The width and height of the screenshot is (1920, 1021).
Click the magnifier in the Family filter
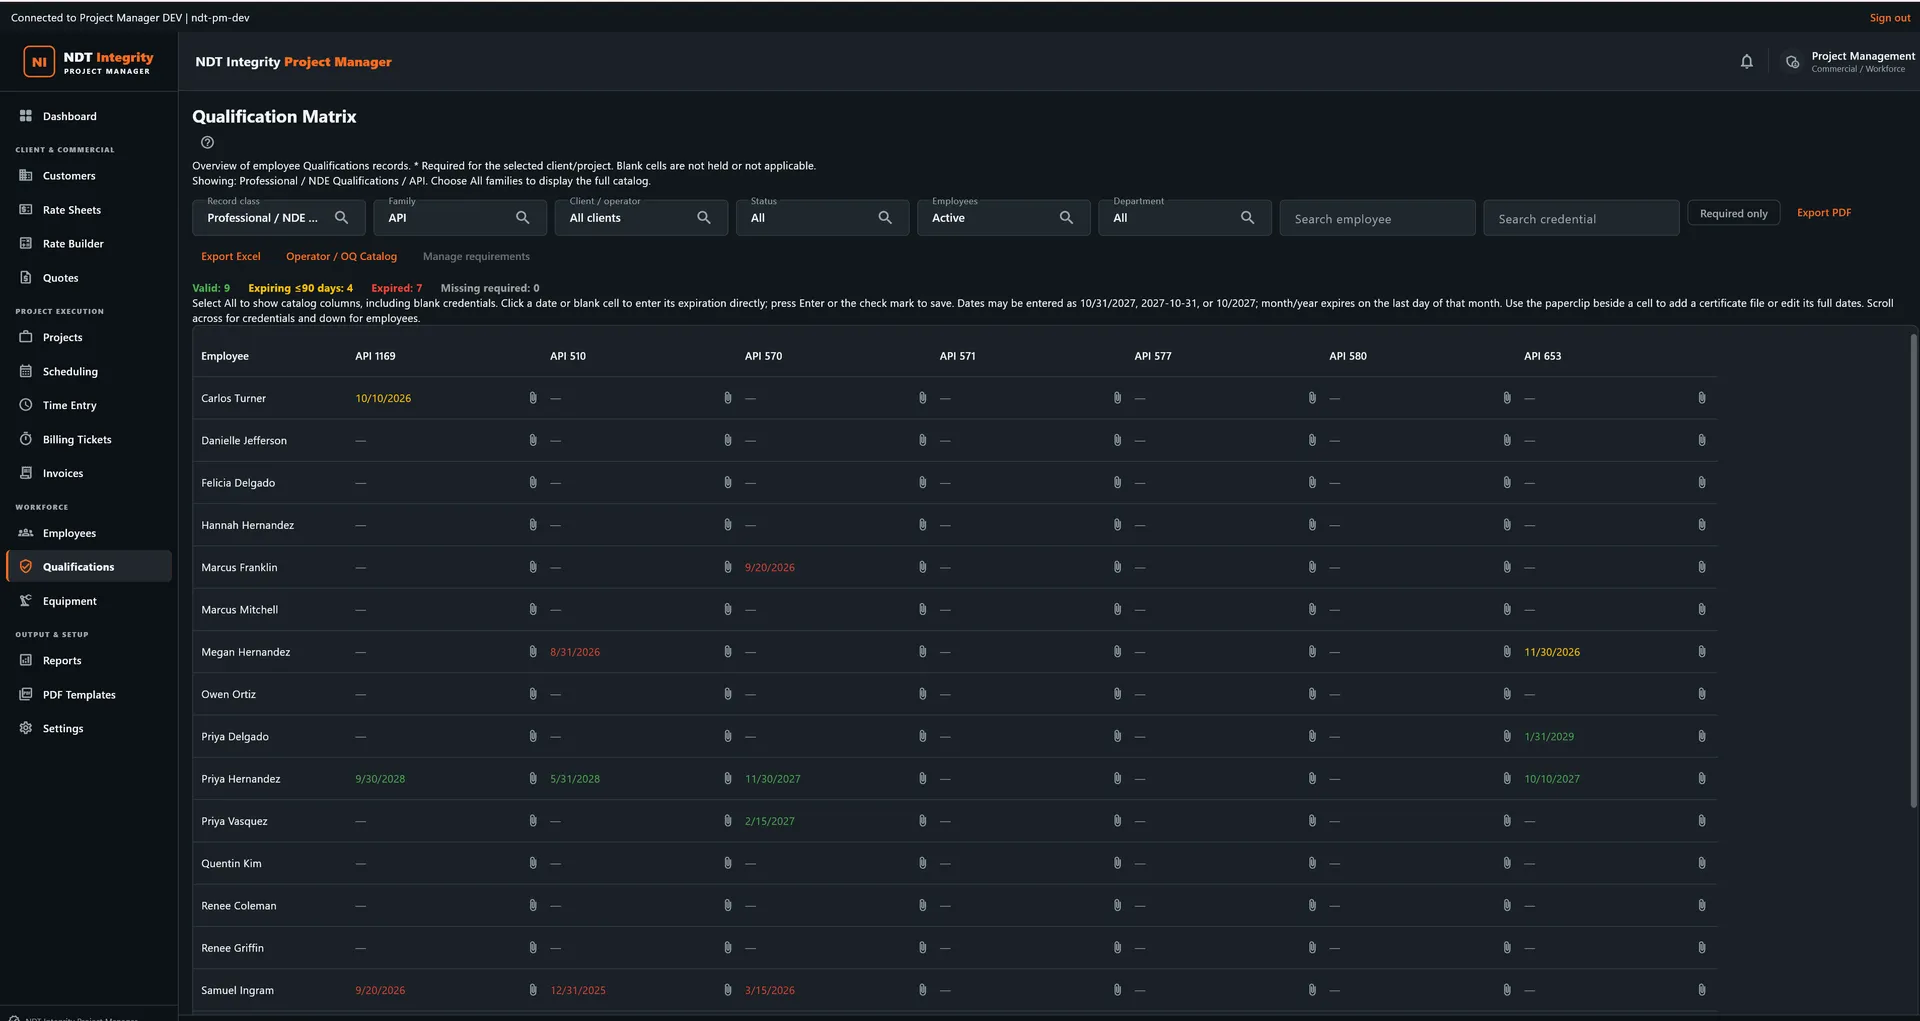(522, 217)
